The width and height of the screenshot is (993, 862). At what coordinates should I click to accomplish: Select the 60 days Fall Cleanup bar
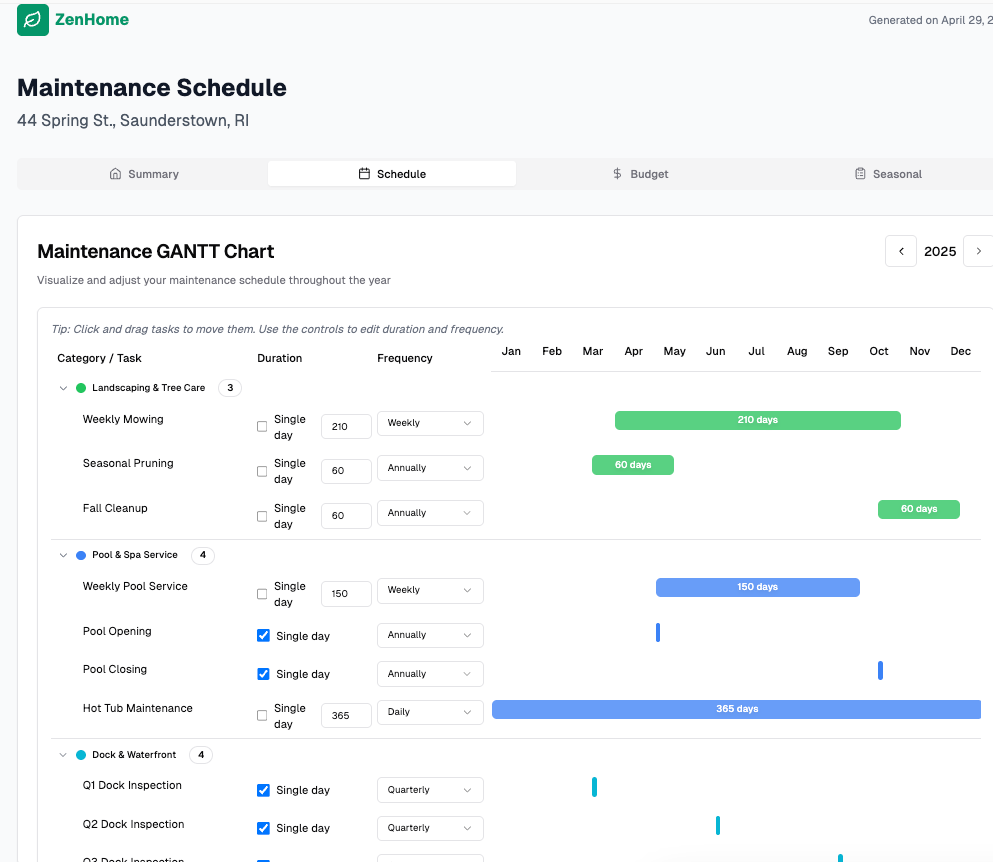918,509
